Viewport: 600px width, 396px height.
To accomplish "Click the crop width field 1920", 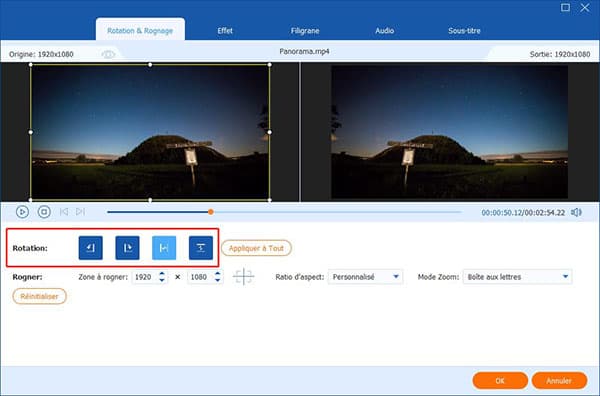I will [145, 277].
